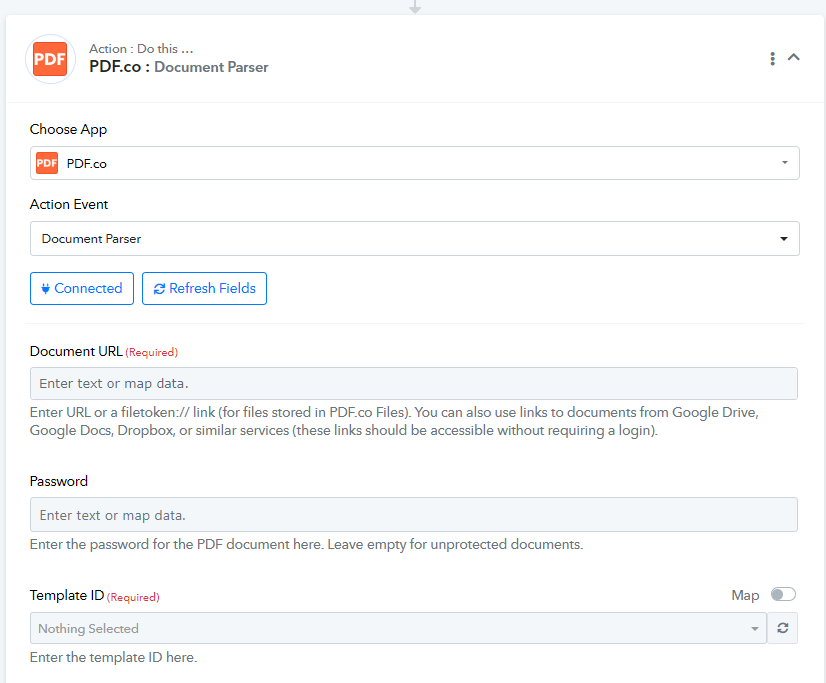Click the 'PDF.co : Document Parser' title
Viewport: 826px width, 683px height.
(179, 67)
